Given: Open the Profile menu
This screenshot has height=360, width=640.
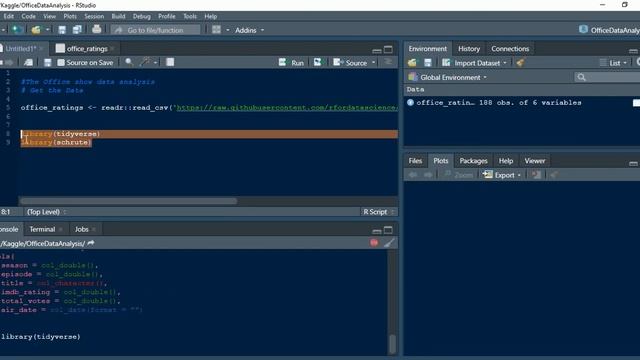Looking at the screenshot, I should click(167, 16).
